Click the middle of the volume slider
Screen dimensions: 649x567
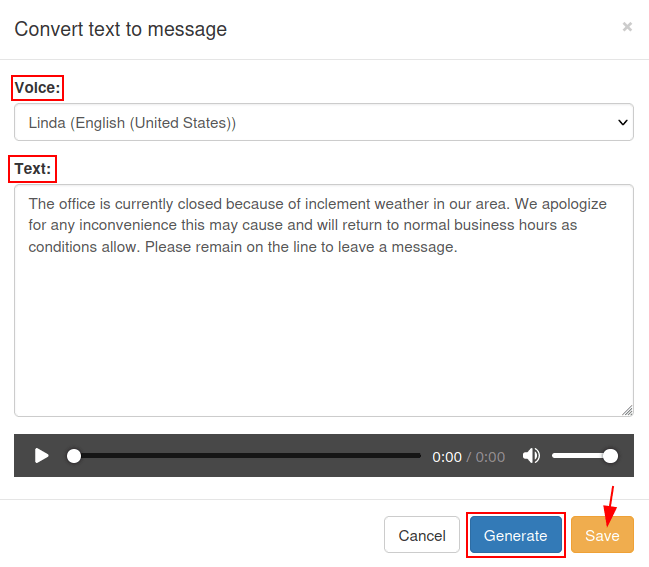[582, 456]
